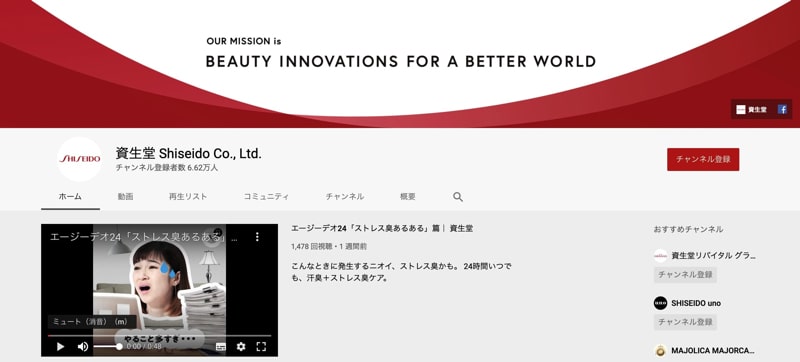Open the 再生リスト tab
This screenshot has height=362, width=800.
[x=188, y=197]
